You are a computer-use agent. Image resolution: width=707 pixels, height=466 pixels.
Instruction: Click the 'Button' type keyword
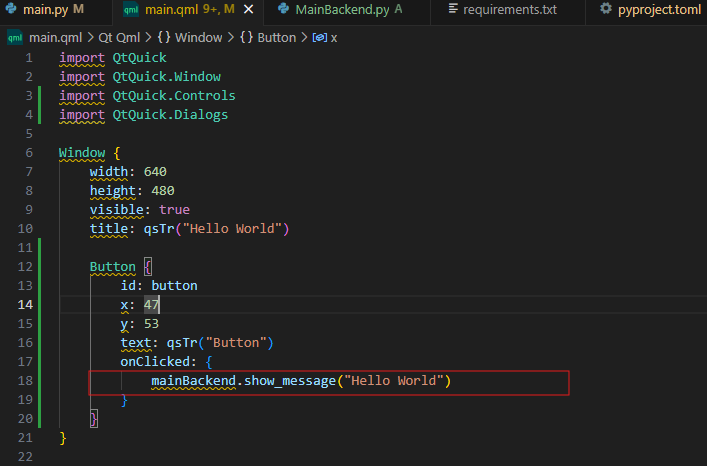click(113, 267)
